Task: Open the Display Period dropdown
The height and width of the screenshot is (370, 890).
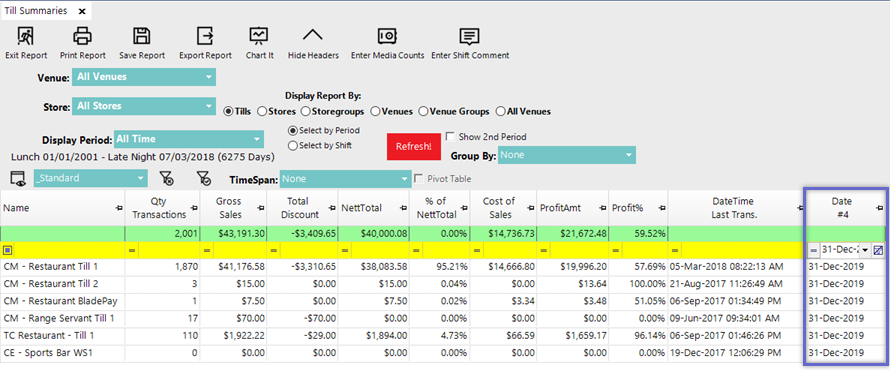Action: (188, 139)
